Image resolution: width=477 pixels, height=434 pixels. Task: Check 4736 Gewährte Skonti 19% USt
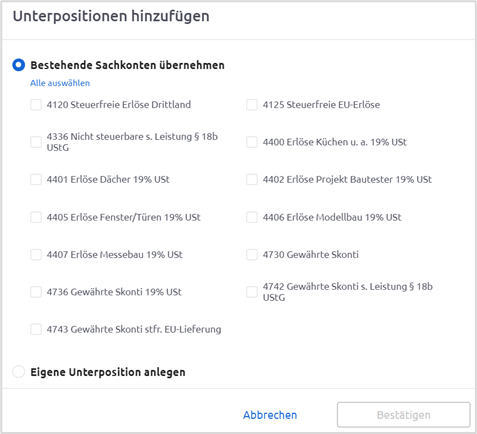pos(36,292)
